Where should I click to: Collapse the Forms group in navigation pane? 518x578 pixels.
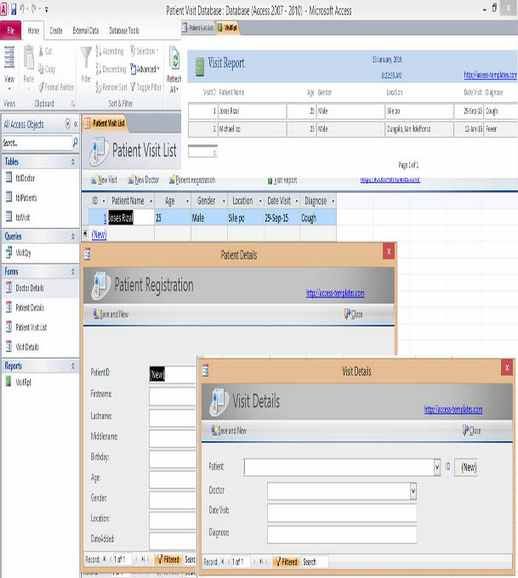[x=73, y=272]
